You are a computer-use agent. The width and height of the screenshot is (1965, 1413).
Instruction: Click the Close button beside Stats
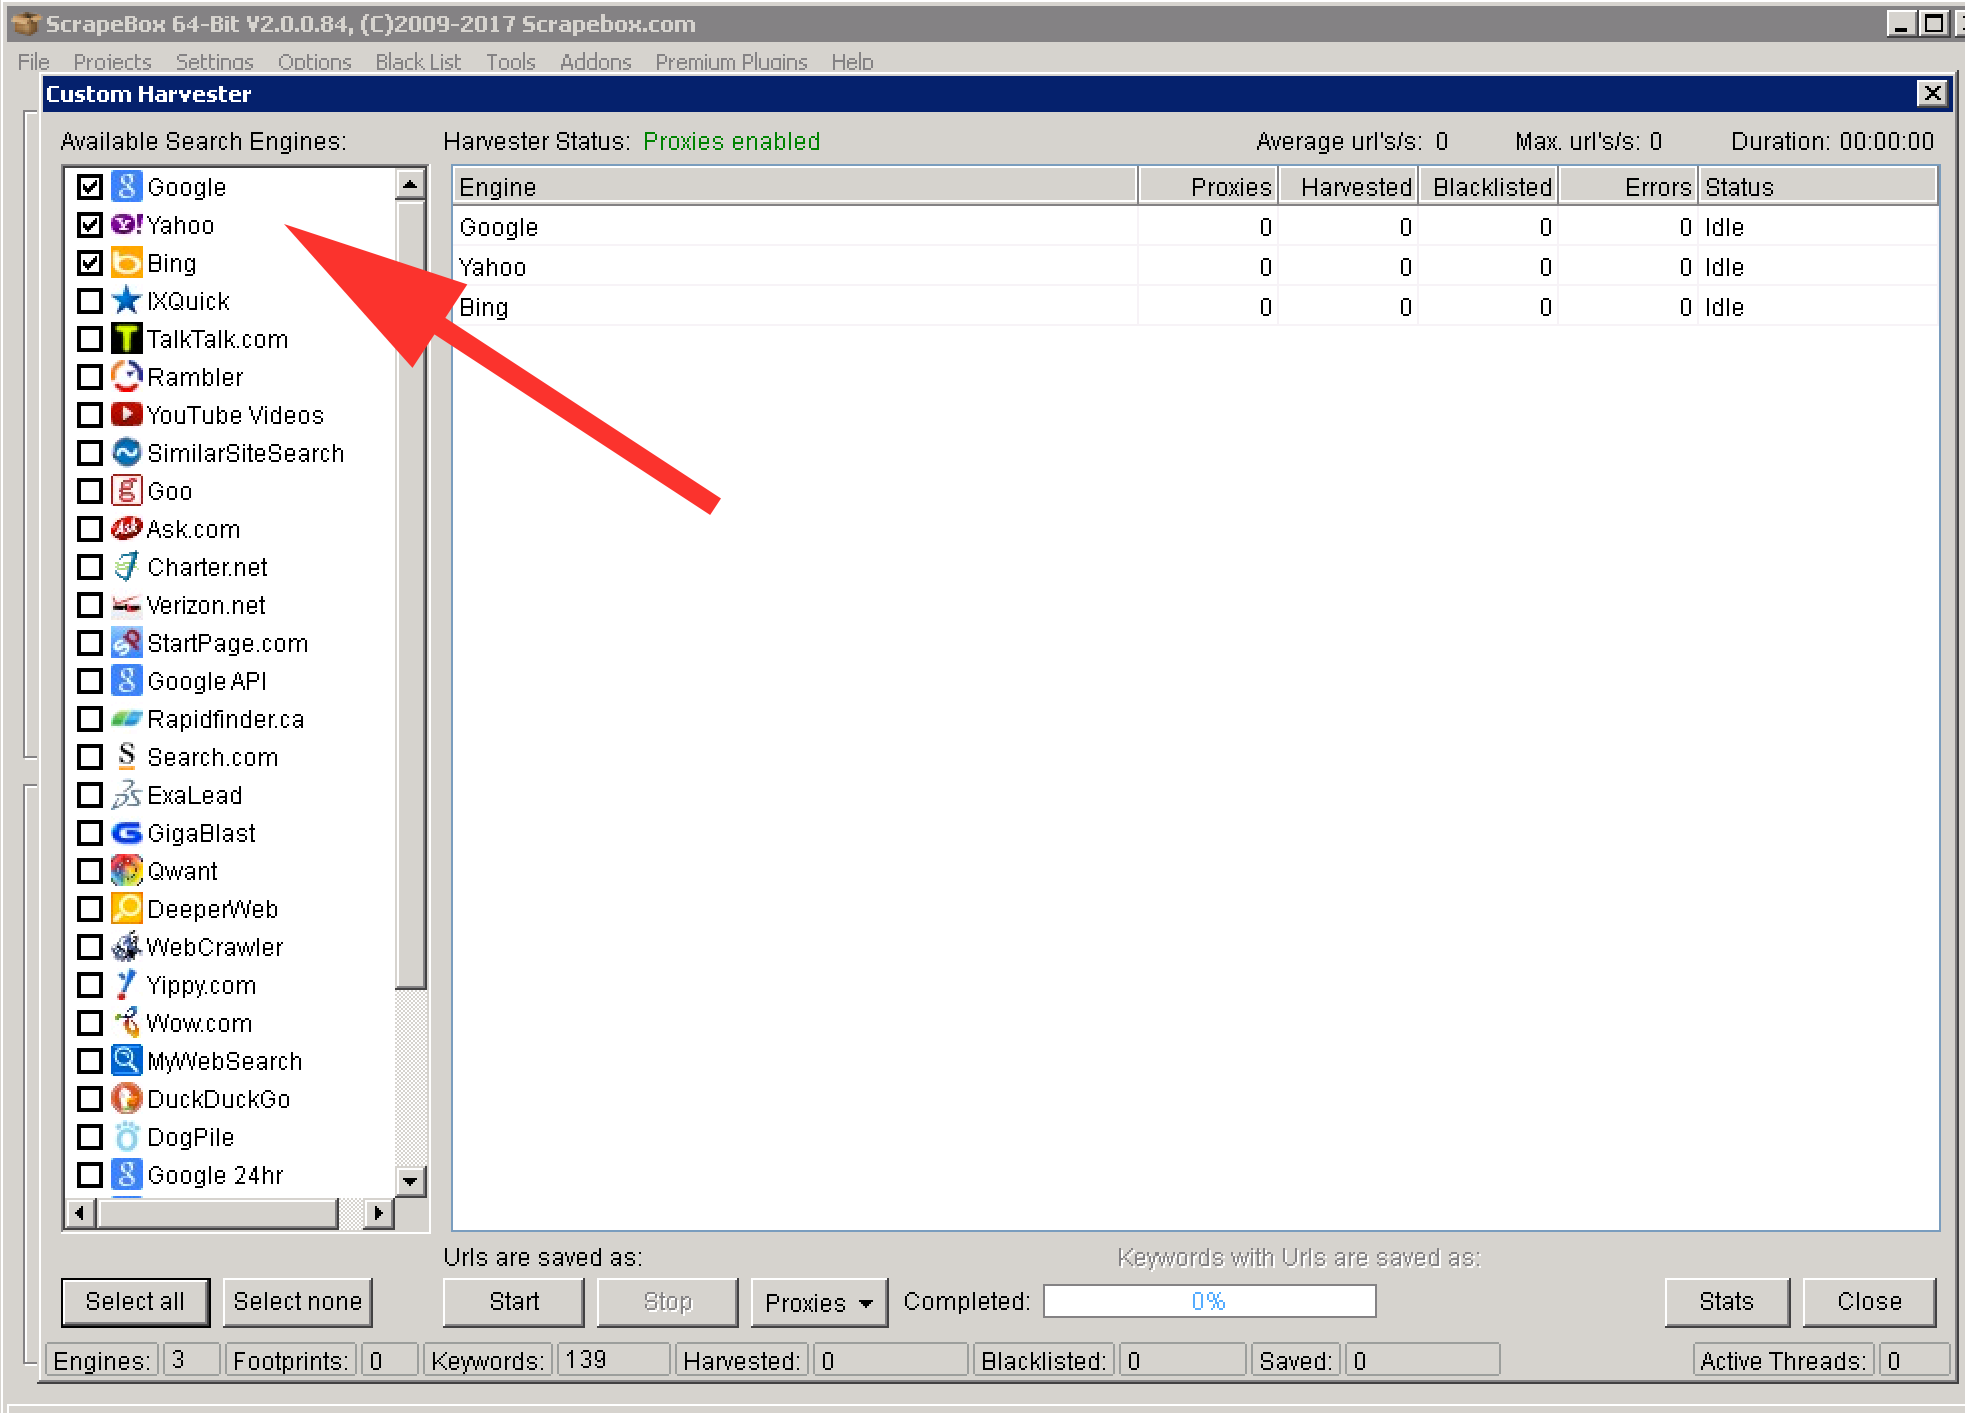pyautogui.click(x=1869, y=1302)
